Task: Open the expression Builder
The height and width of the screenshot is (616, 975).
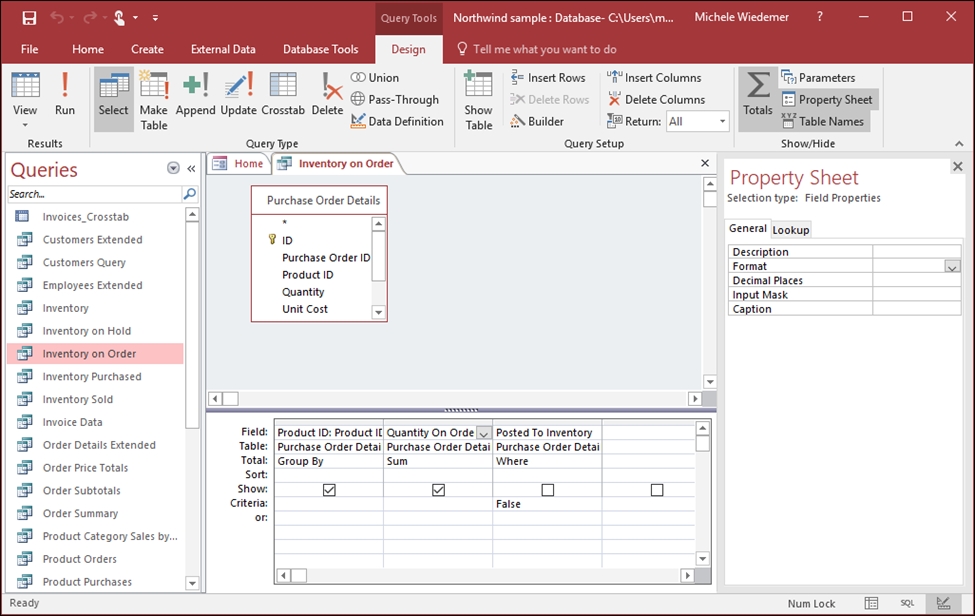Action: click(537, 121)
